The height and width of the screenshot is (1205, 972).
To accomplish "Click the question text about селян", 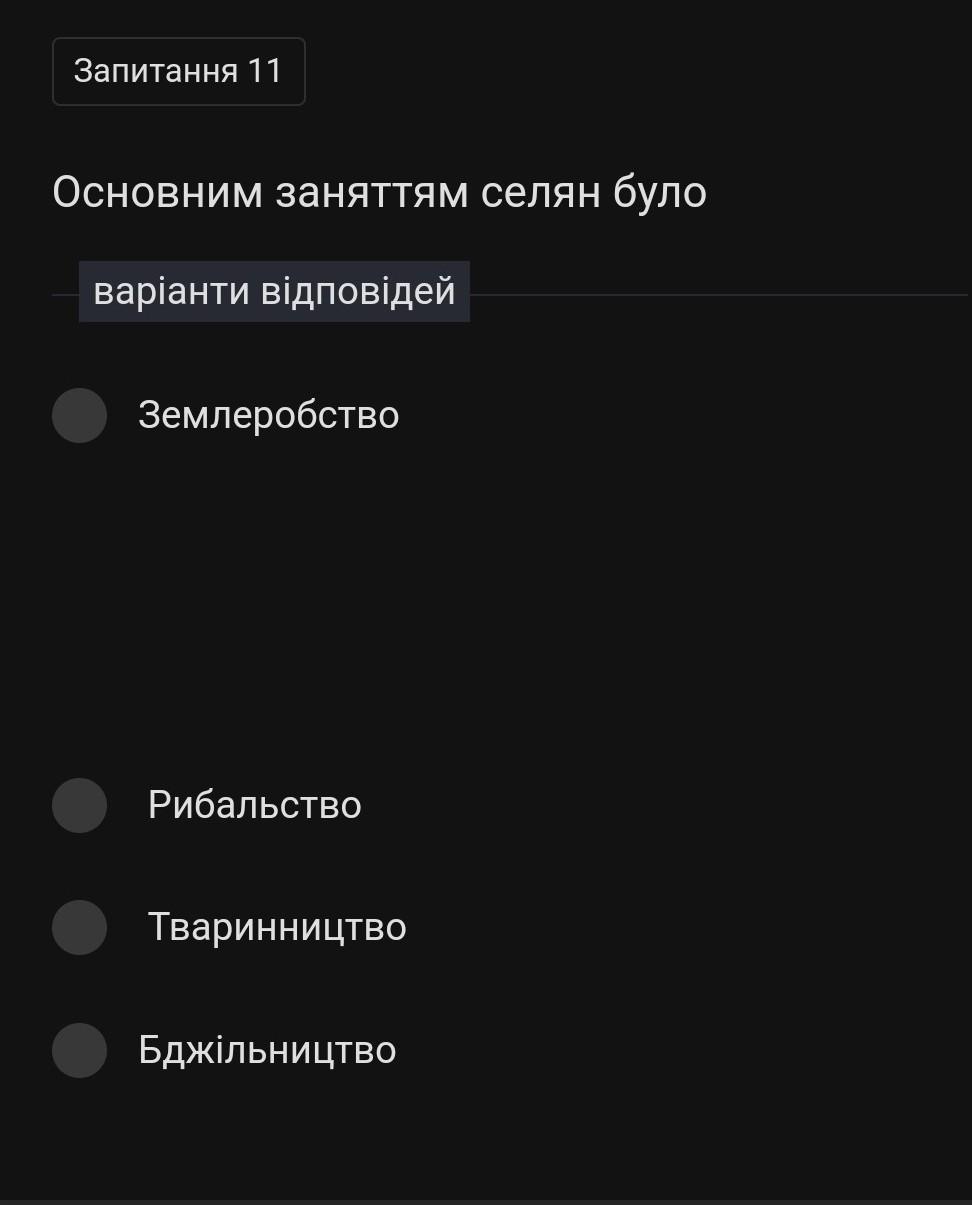I will [379, 192].
